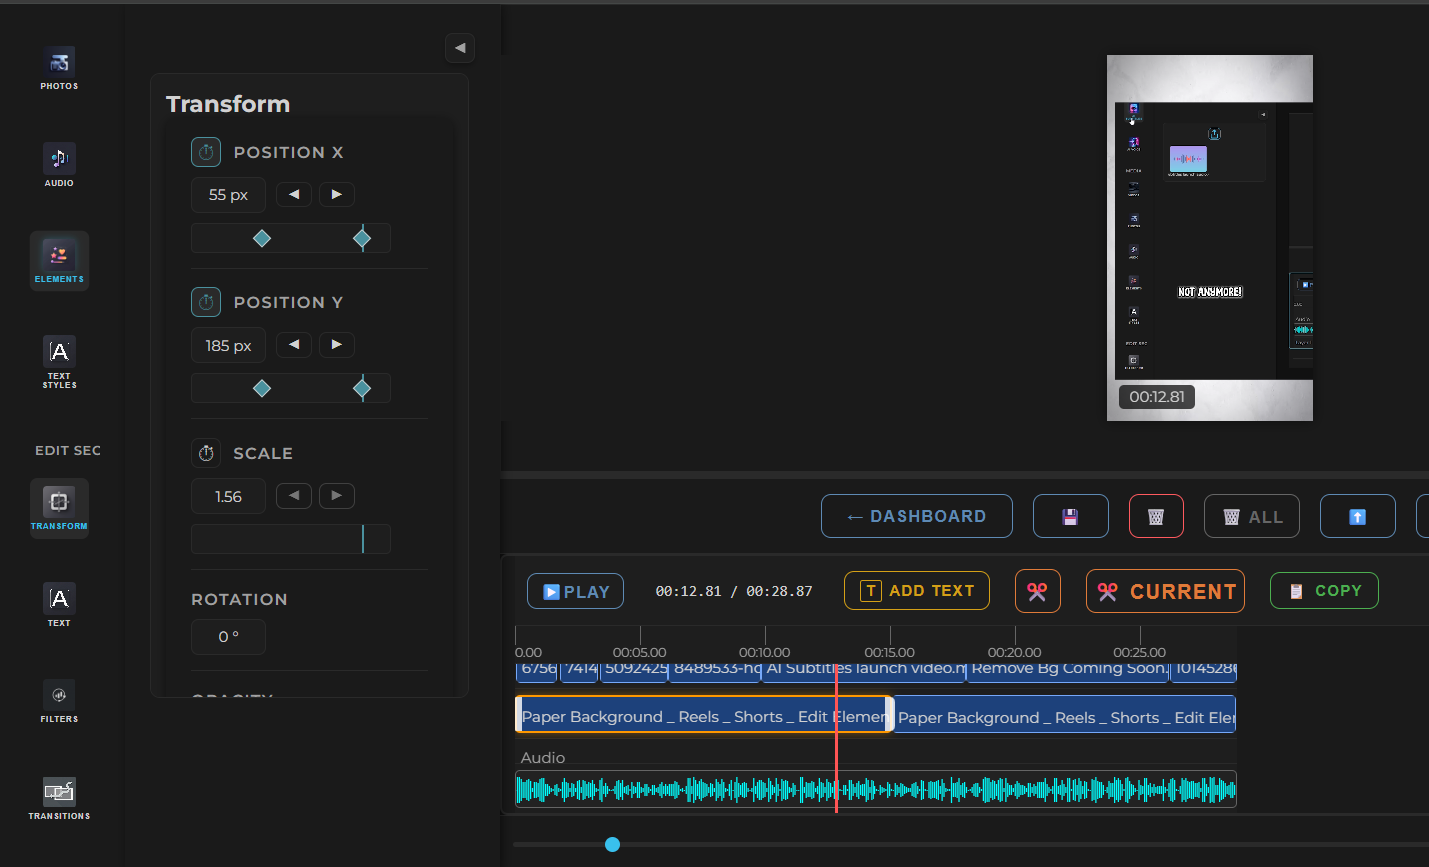Select first Position Y keyframe diamond
The image size is (1429, 867).
click(x=262, y=388)
